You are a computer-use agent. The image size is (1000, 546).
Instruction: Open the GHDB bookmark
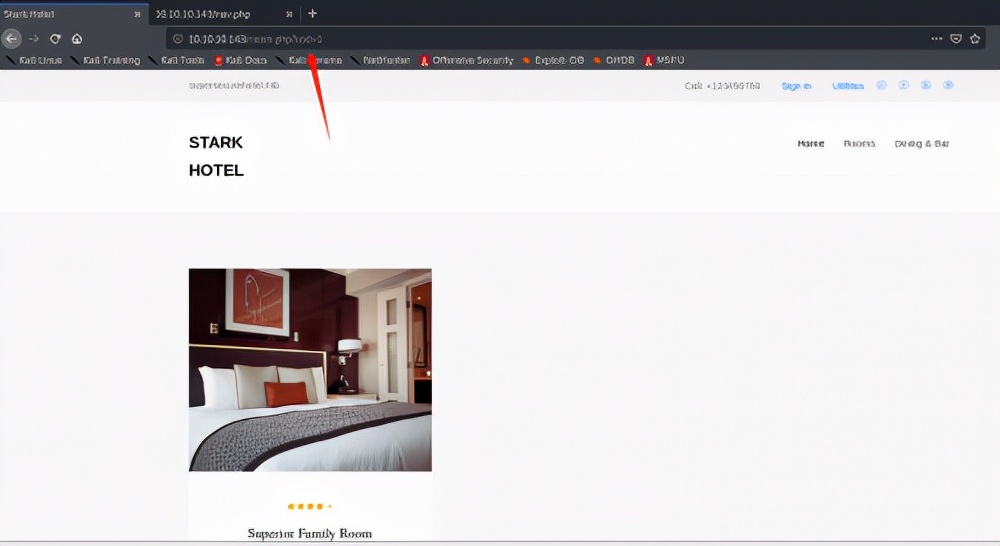click(x=614, y=60)
